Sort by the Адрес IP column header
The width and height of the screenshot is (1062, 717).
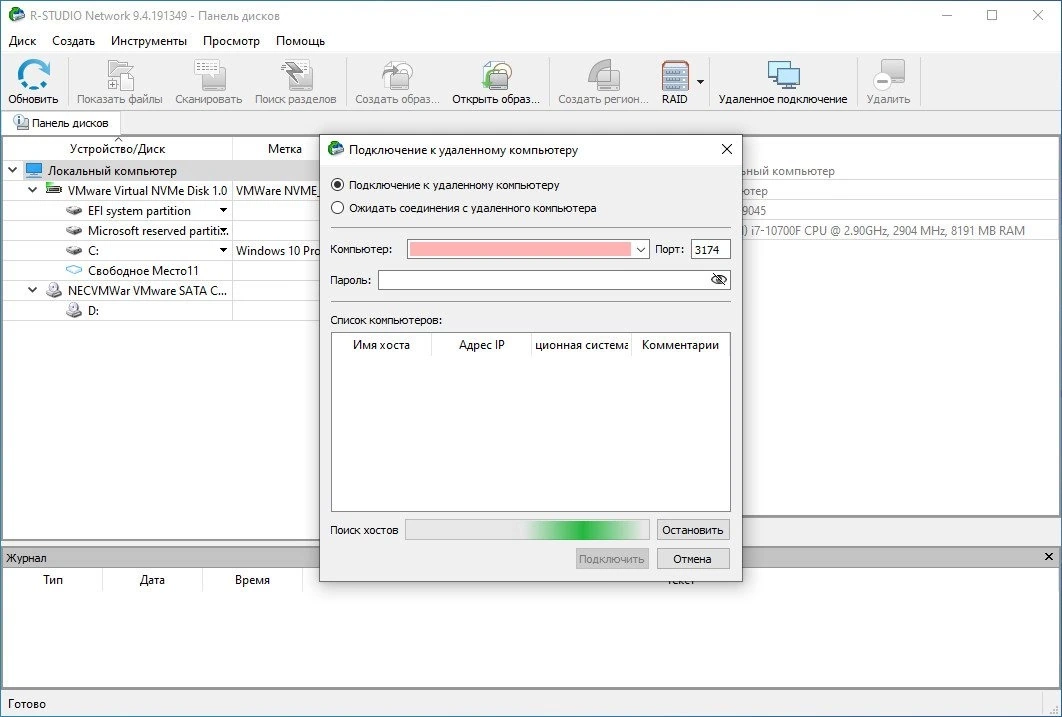482,345
